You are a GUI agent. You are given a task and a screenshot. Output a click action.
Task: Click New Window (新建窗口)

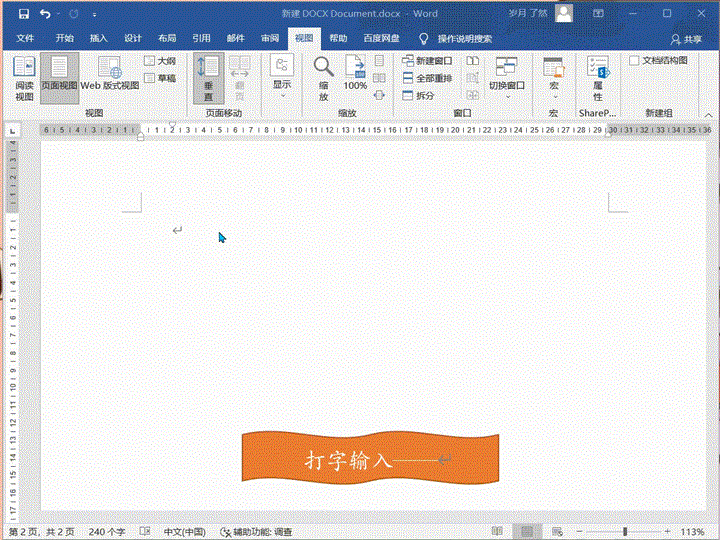pos(427,61)
